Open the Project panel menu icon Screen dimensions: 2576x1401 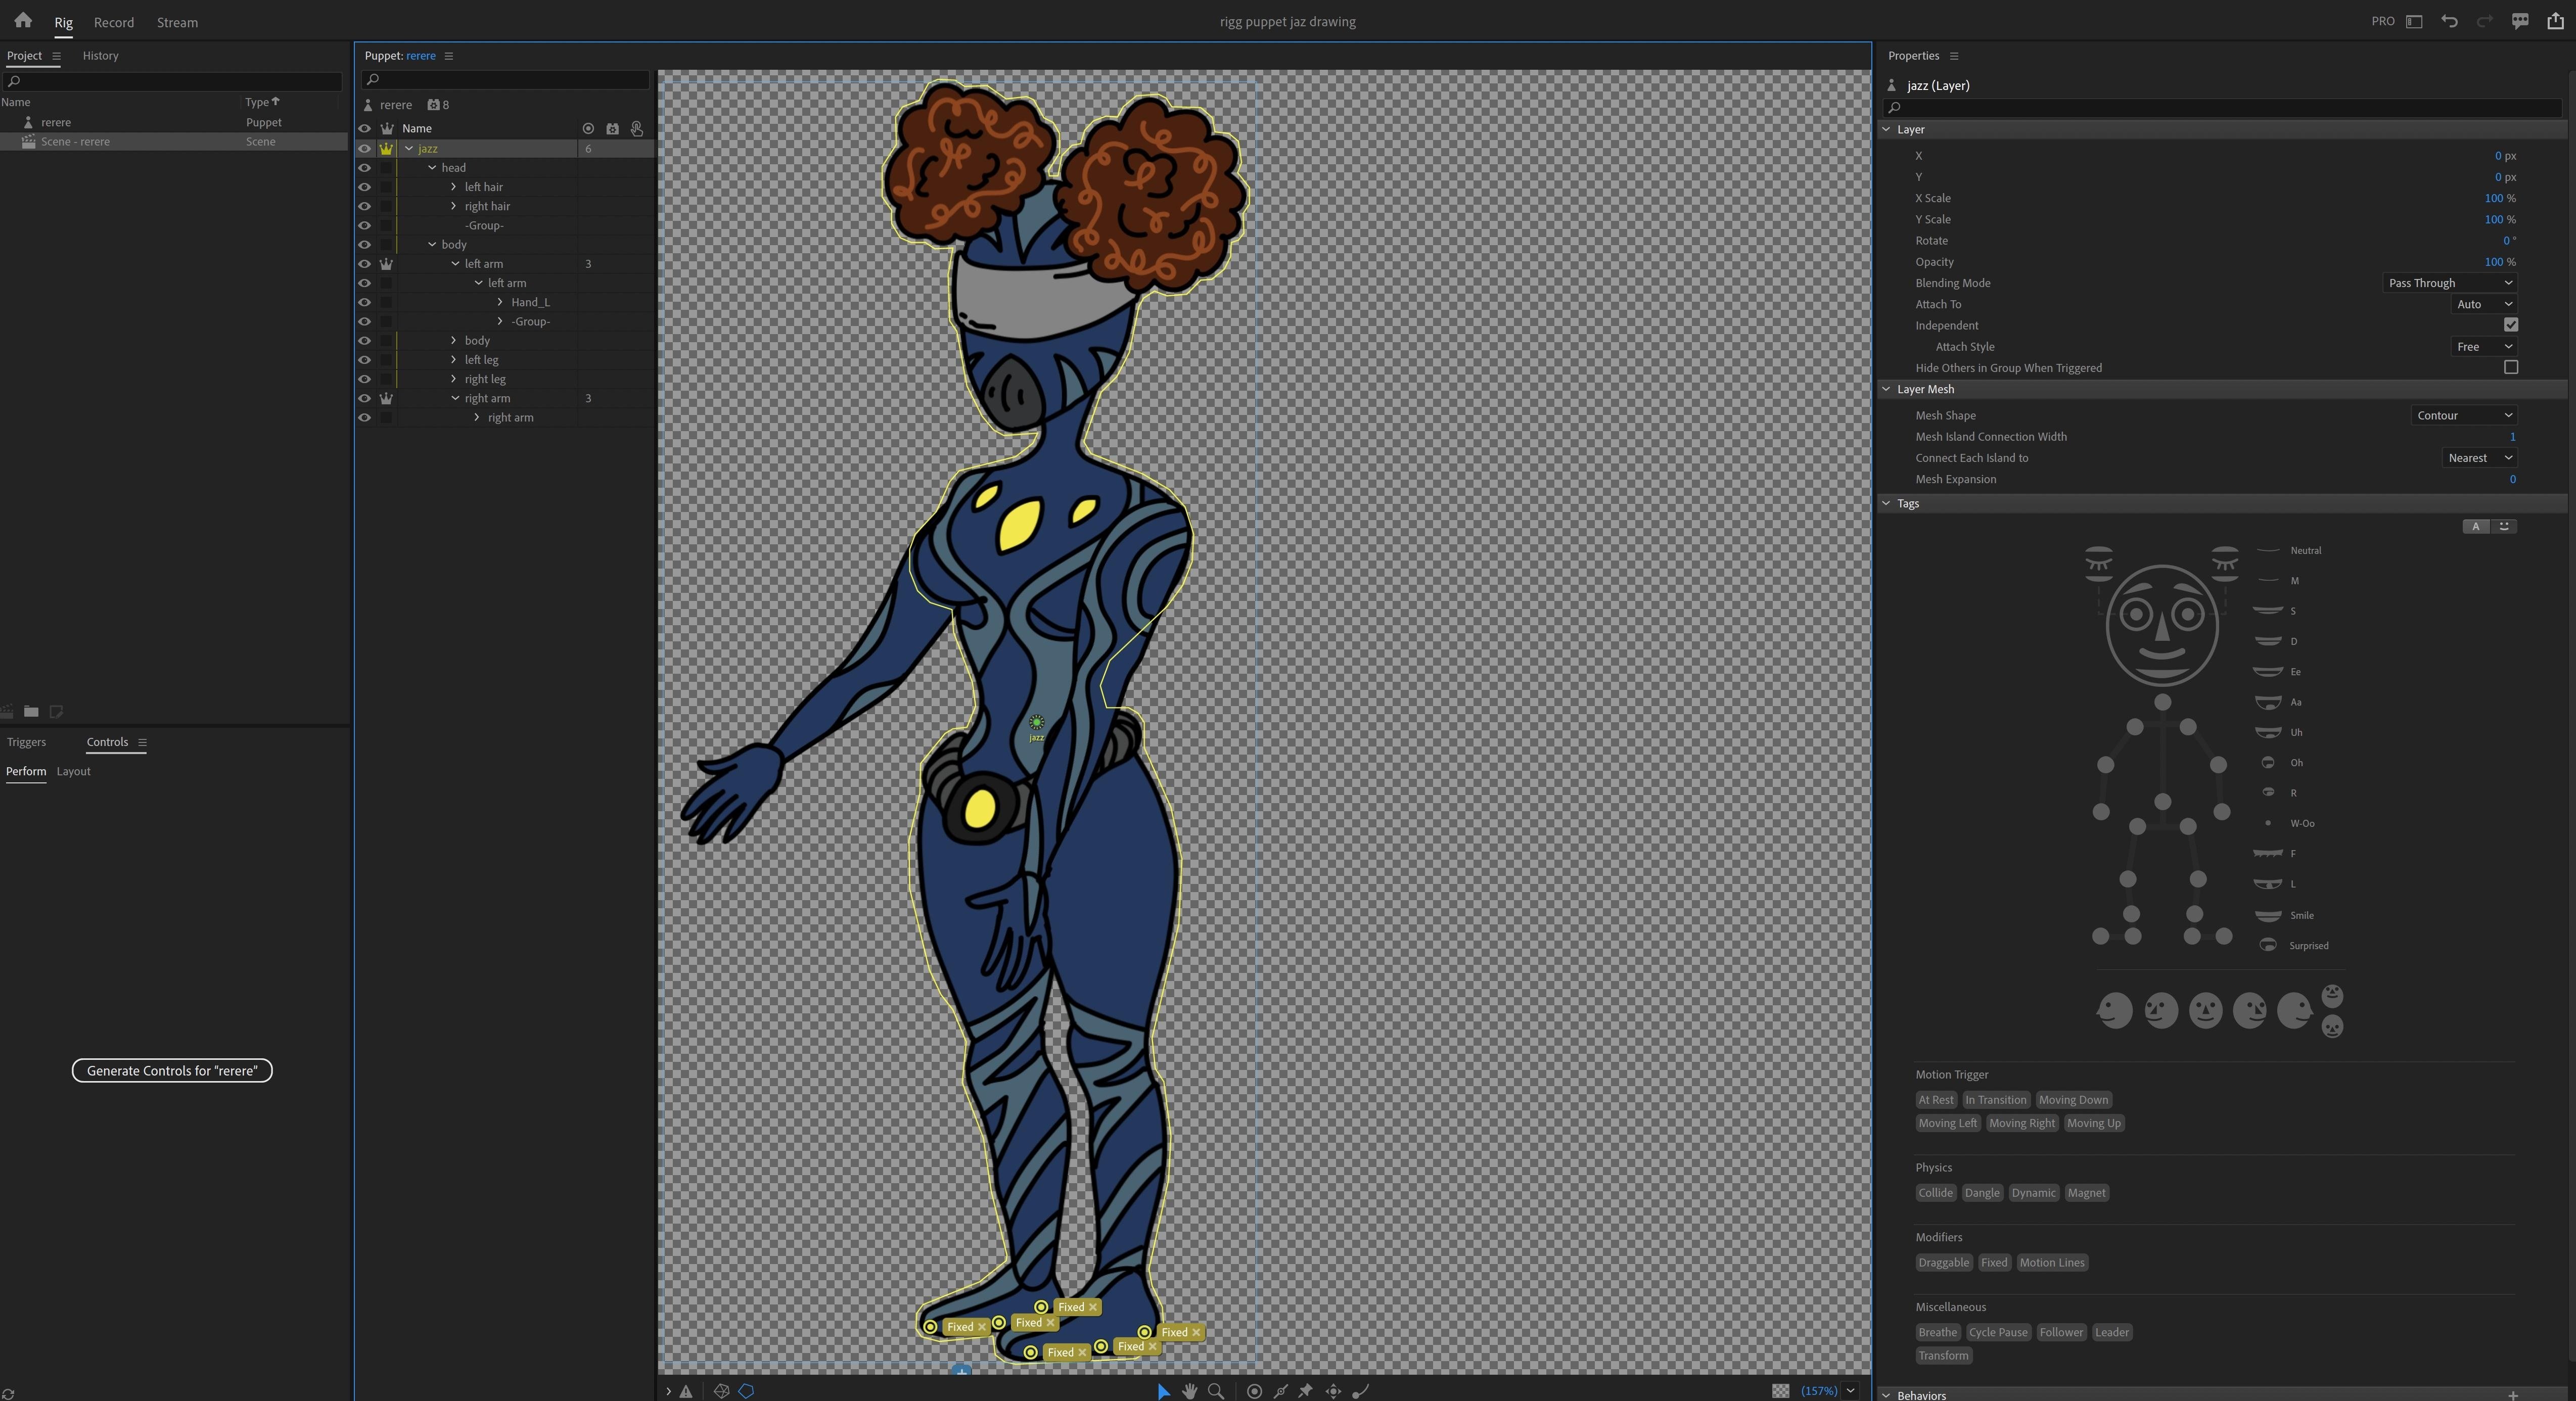[56, 56]
